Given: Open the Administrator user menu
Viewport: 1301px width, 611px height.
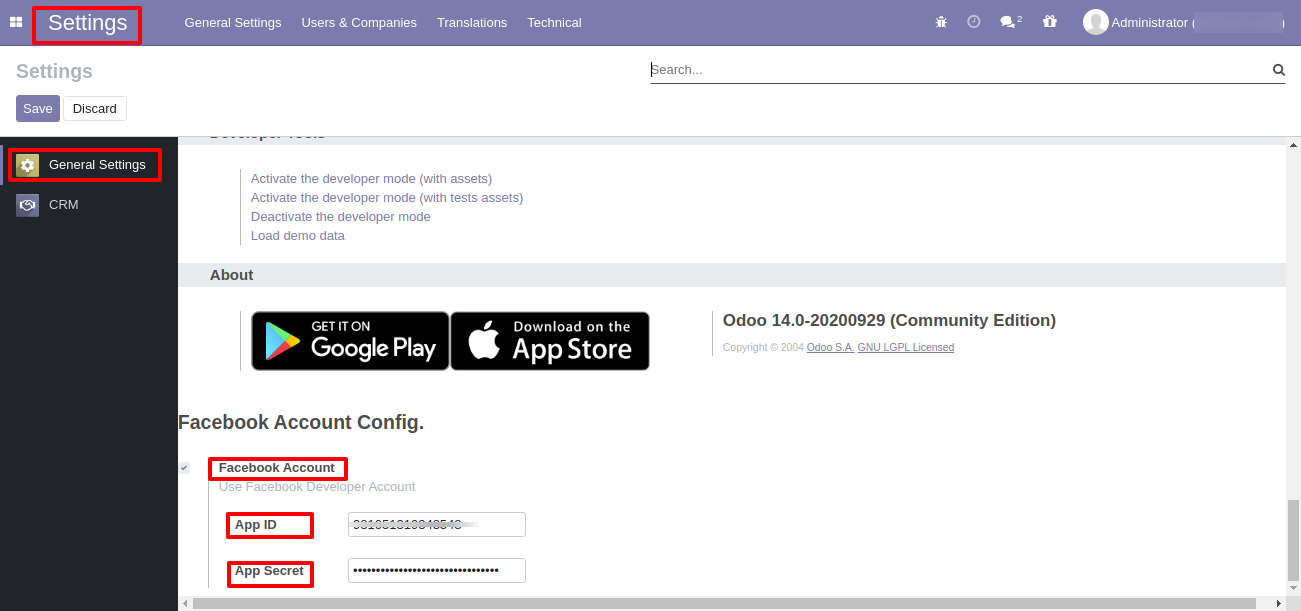Looking at the screenshot, I should click(x=1183, y=22).
